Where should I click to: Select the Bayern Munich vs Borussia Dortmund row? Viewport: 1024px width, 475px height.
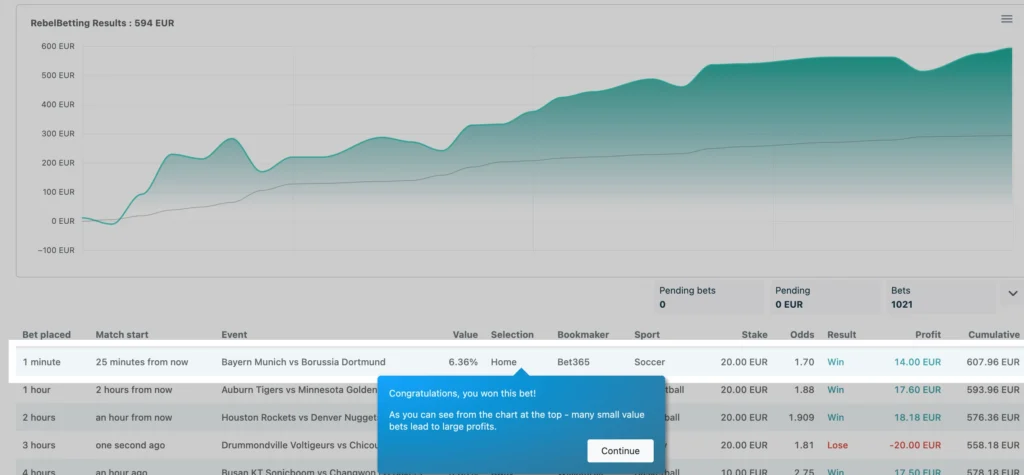click(x=516, y=362)
